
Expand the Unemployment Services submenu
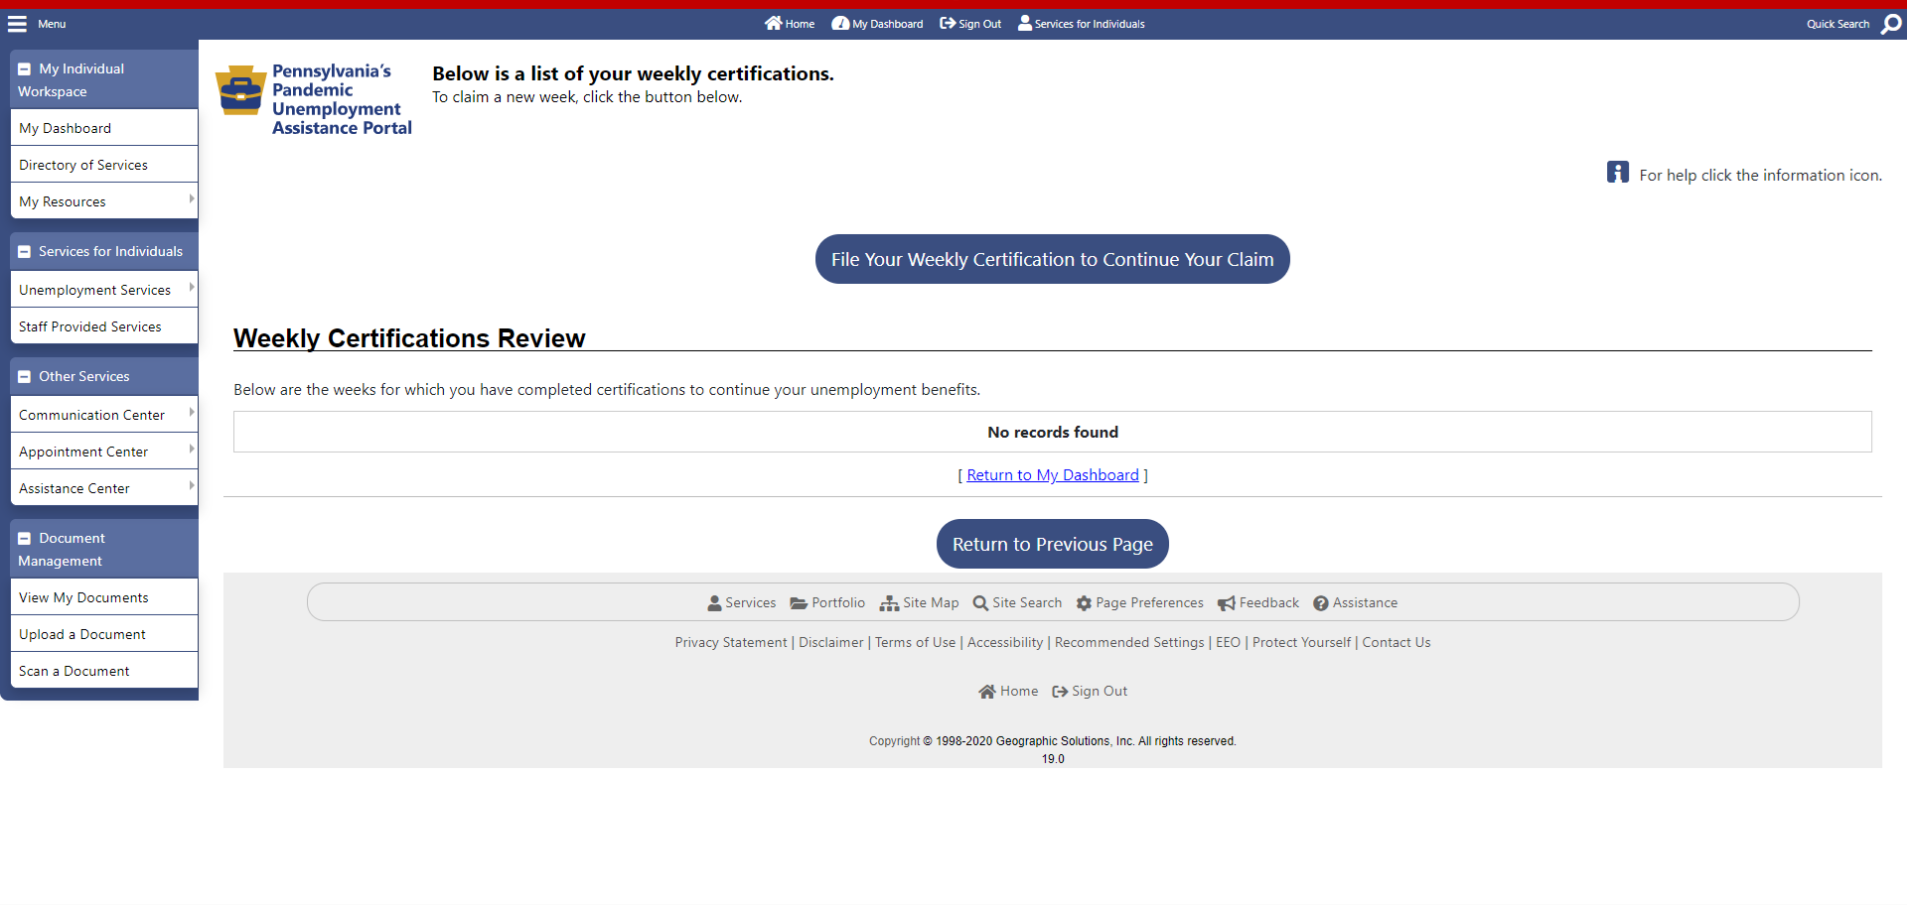point(191,289)
